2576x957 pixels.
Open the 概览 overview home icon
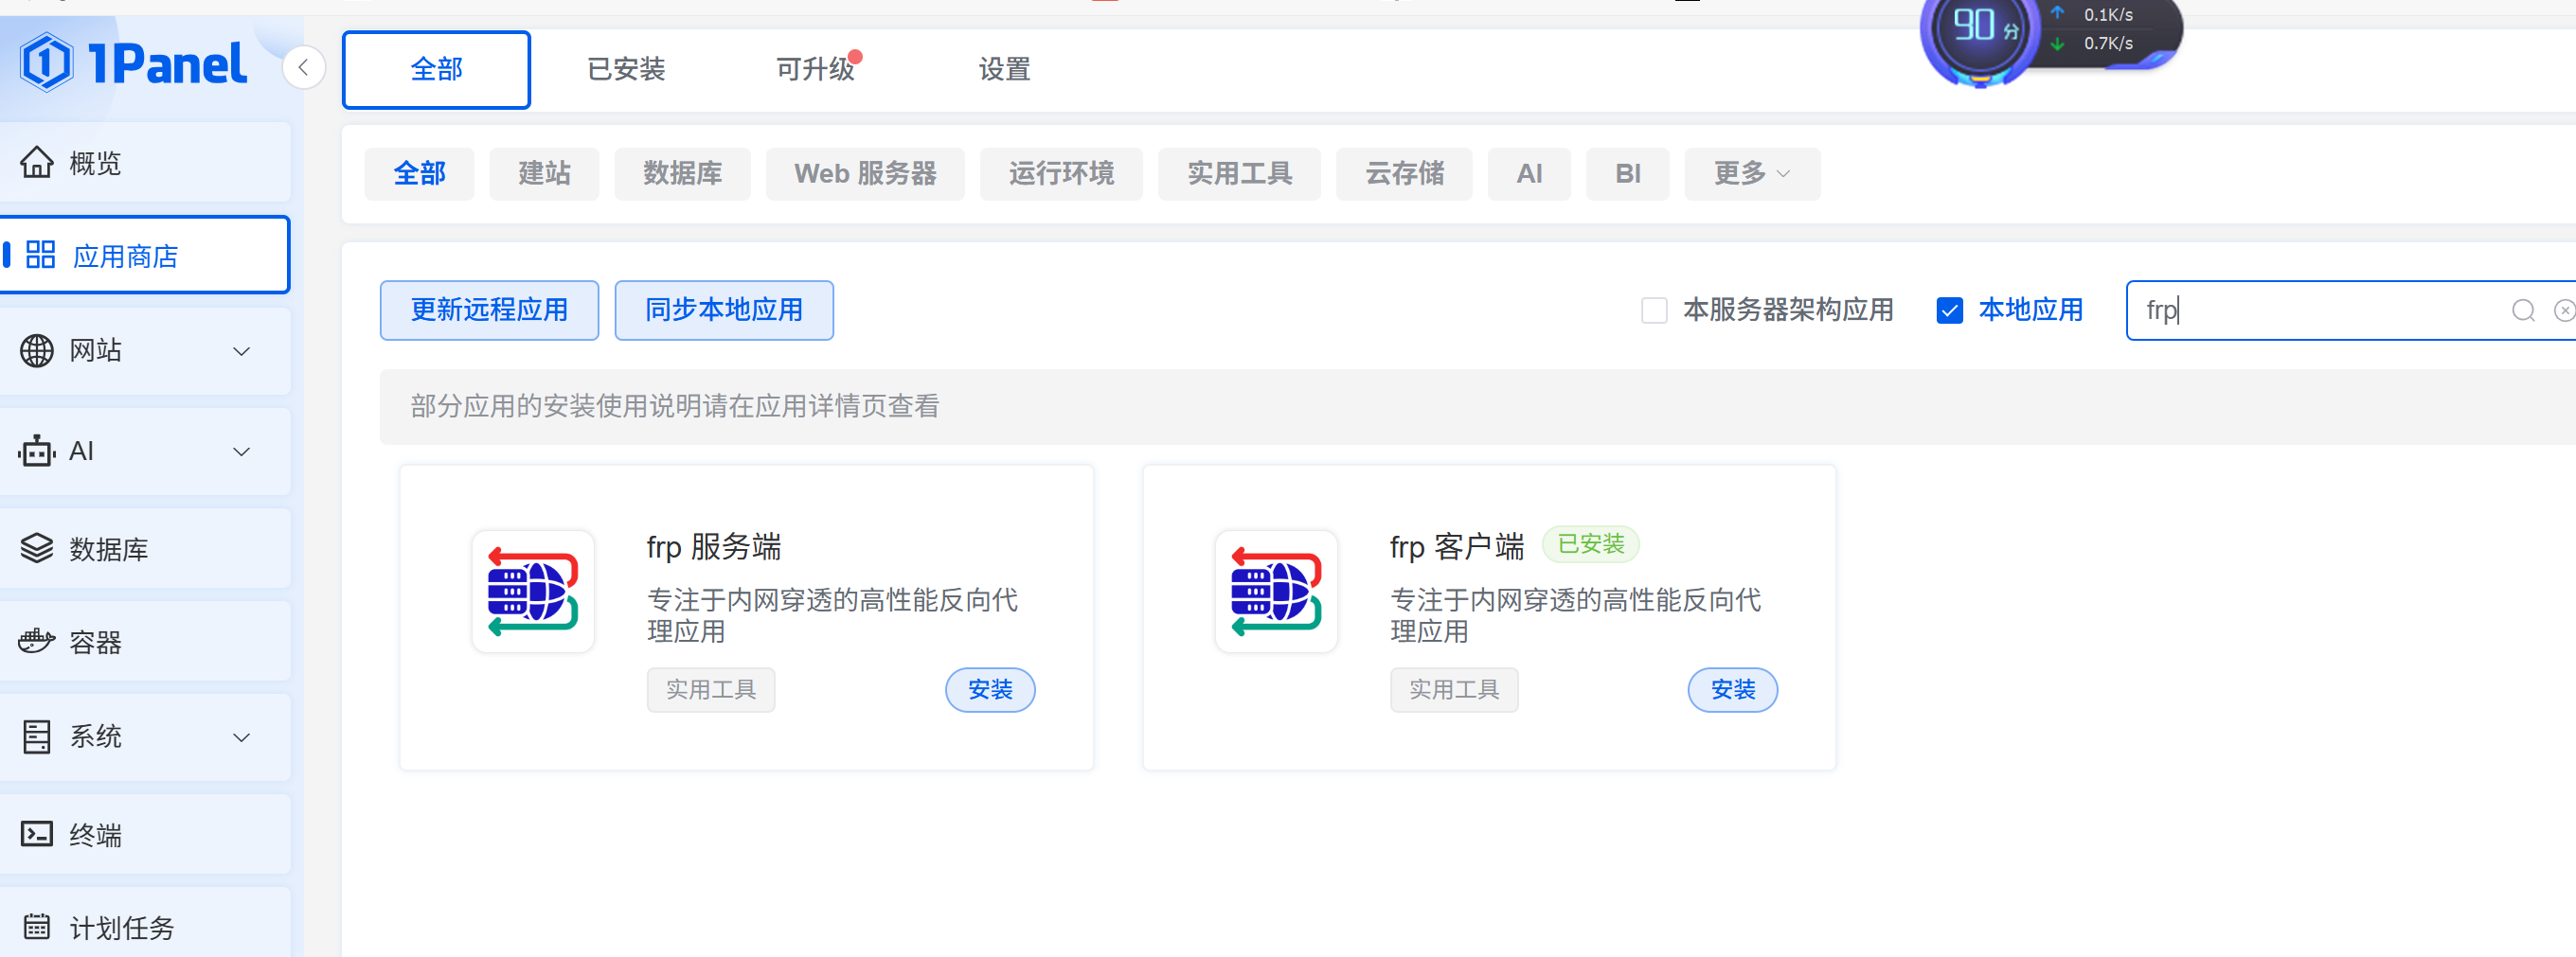coord(37,162)
